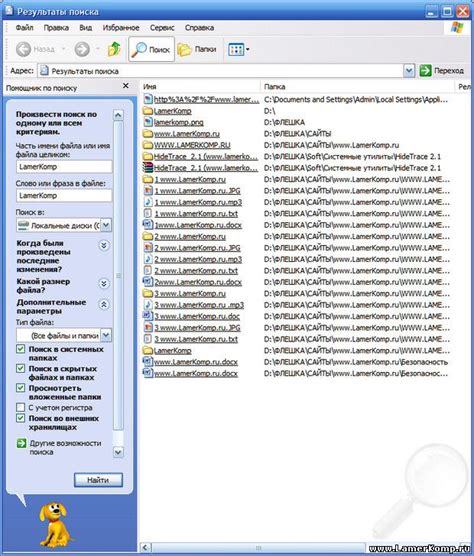Open the Поиск в drives dropdown

(x=106, y=225)
